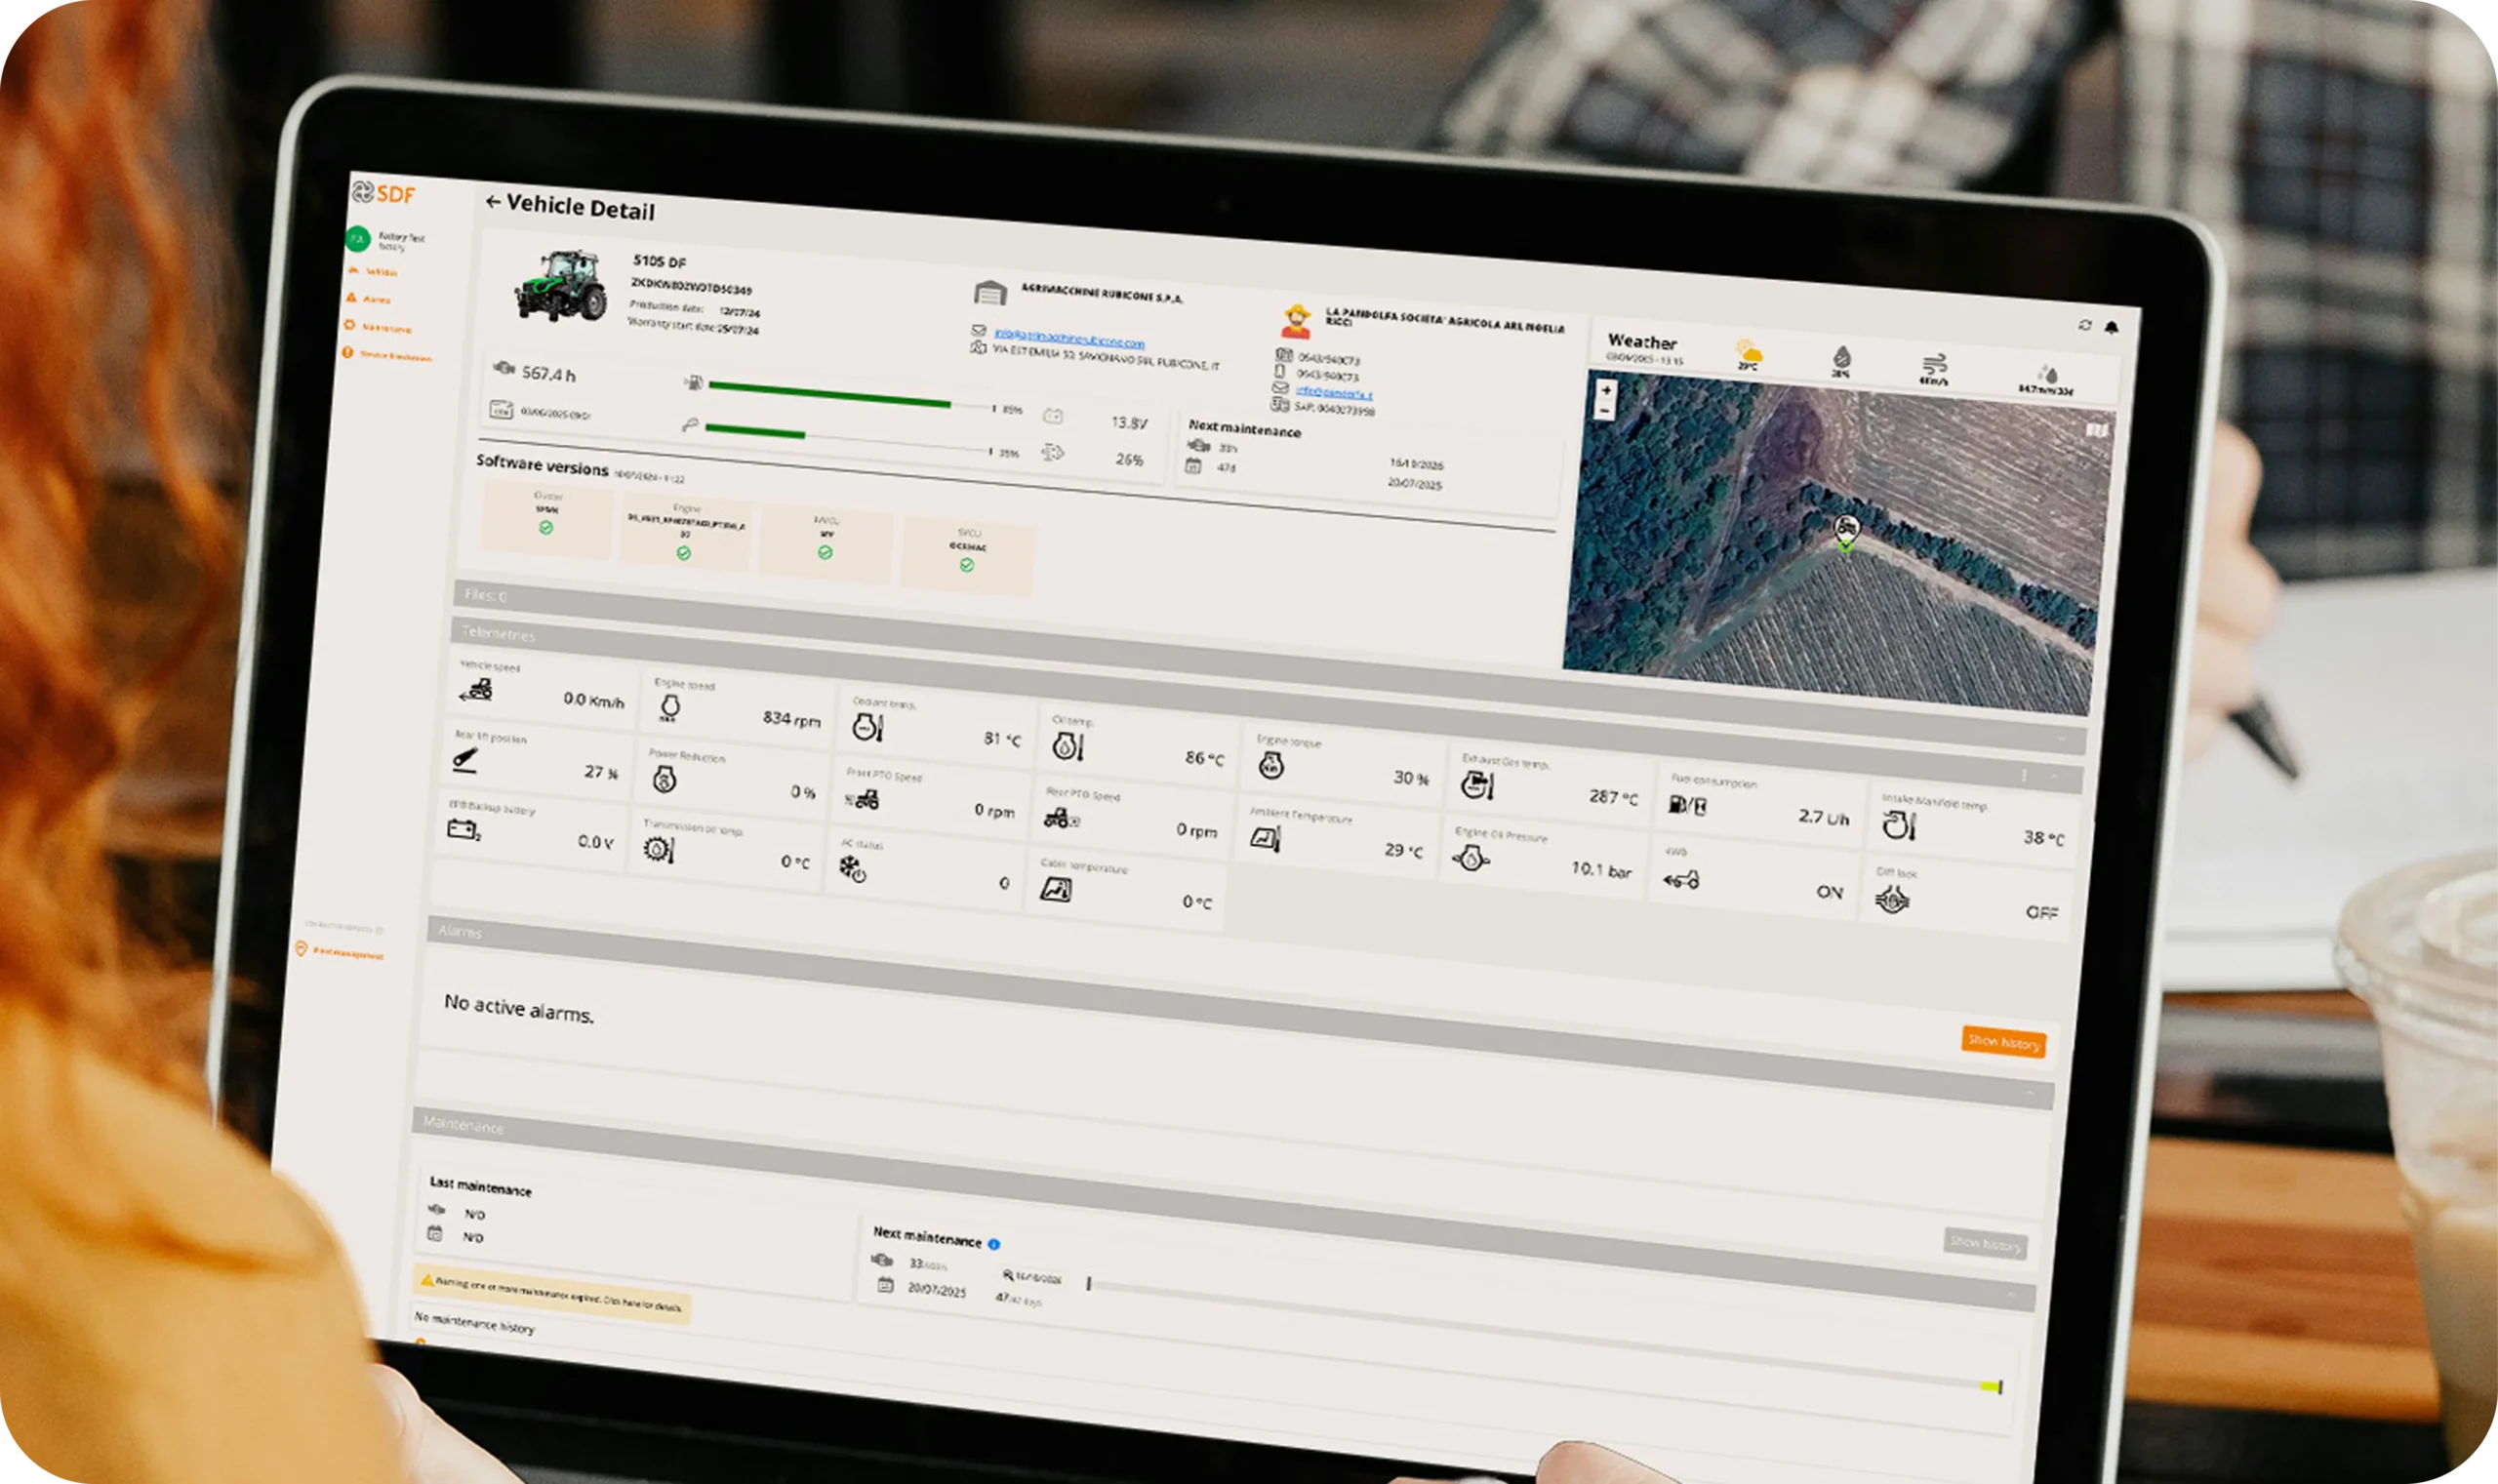2498x1484 pixels.
Task: Zoom in on the map
Action: click(x=1606, y=390)
